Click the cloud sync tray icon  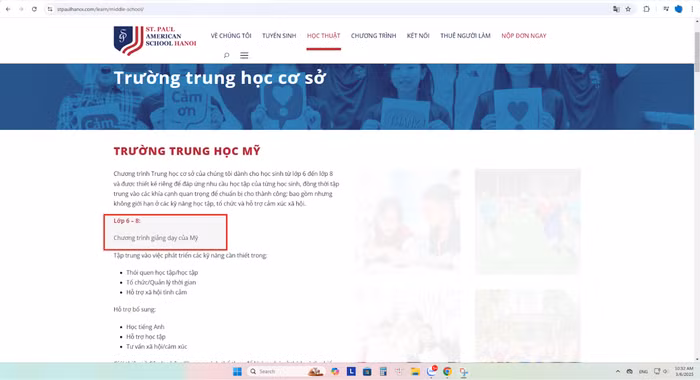(629, 372)
